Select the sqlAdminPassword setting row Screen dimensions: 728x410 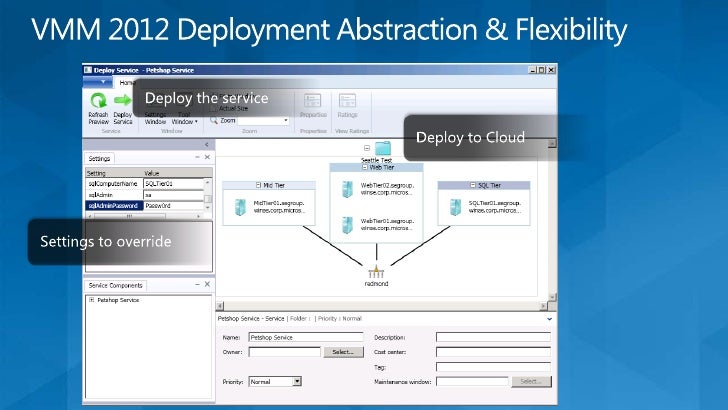[x=145, y=206]
